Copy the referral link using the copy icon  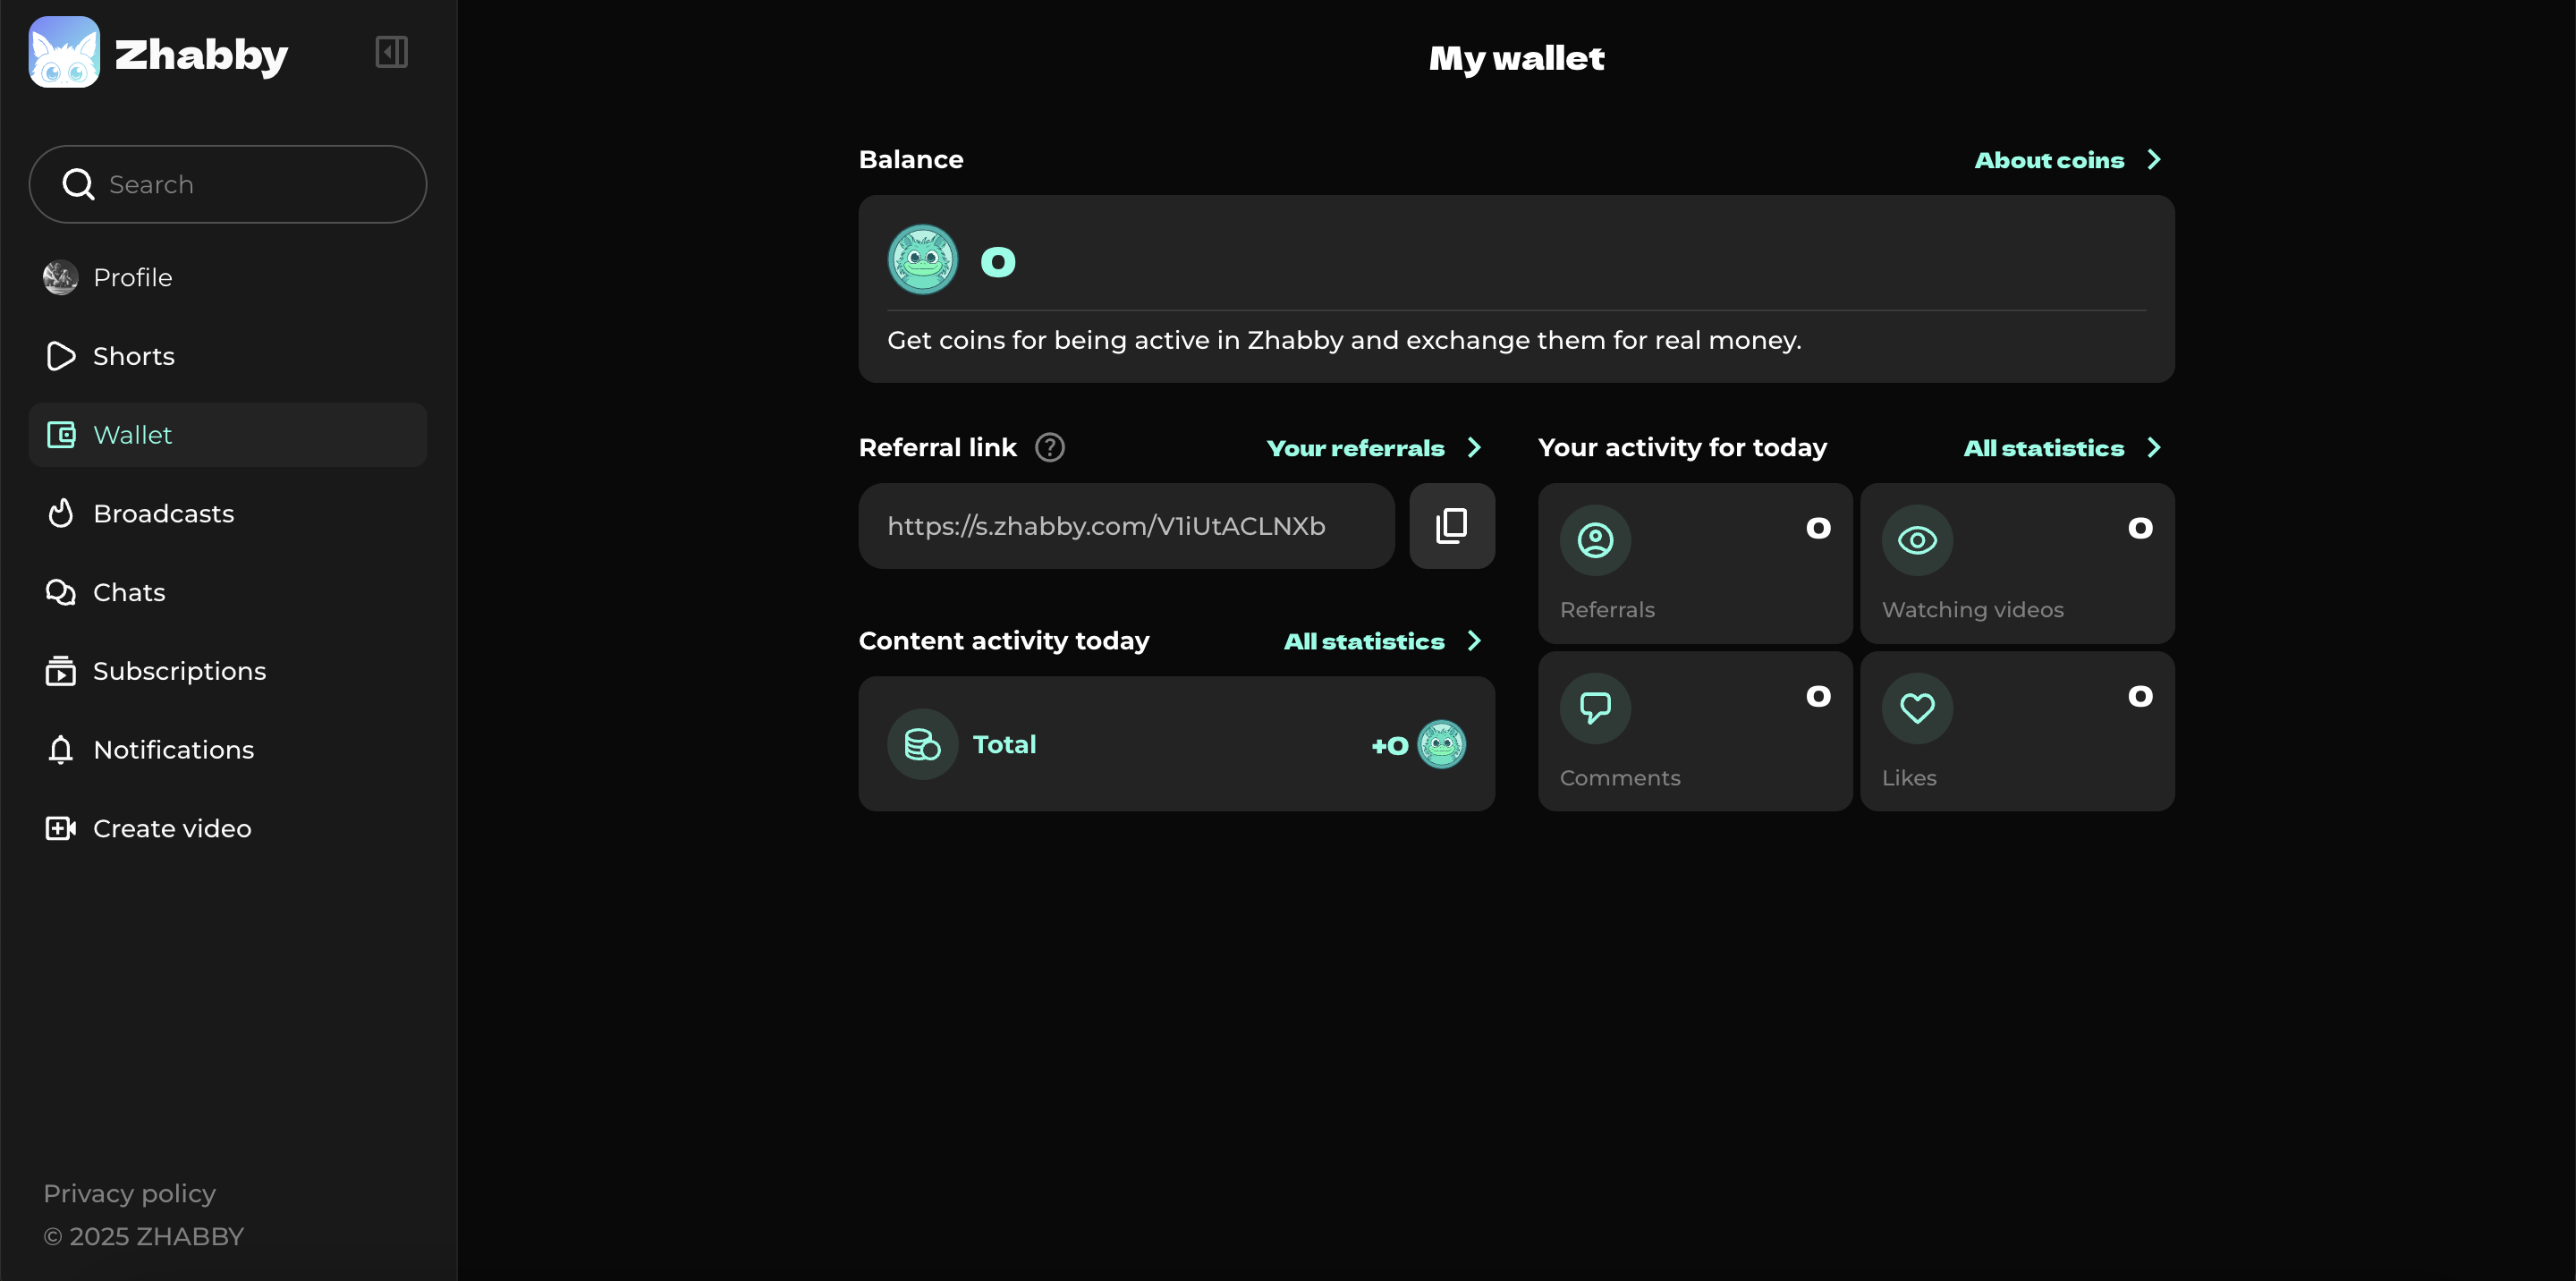click(1451, 525)
